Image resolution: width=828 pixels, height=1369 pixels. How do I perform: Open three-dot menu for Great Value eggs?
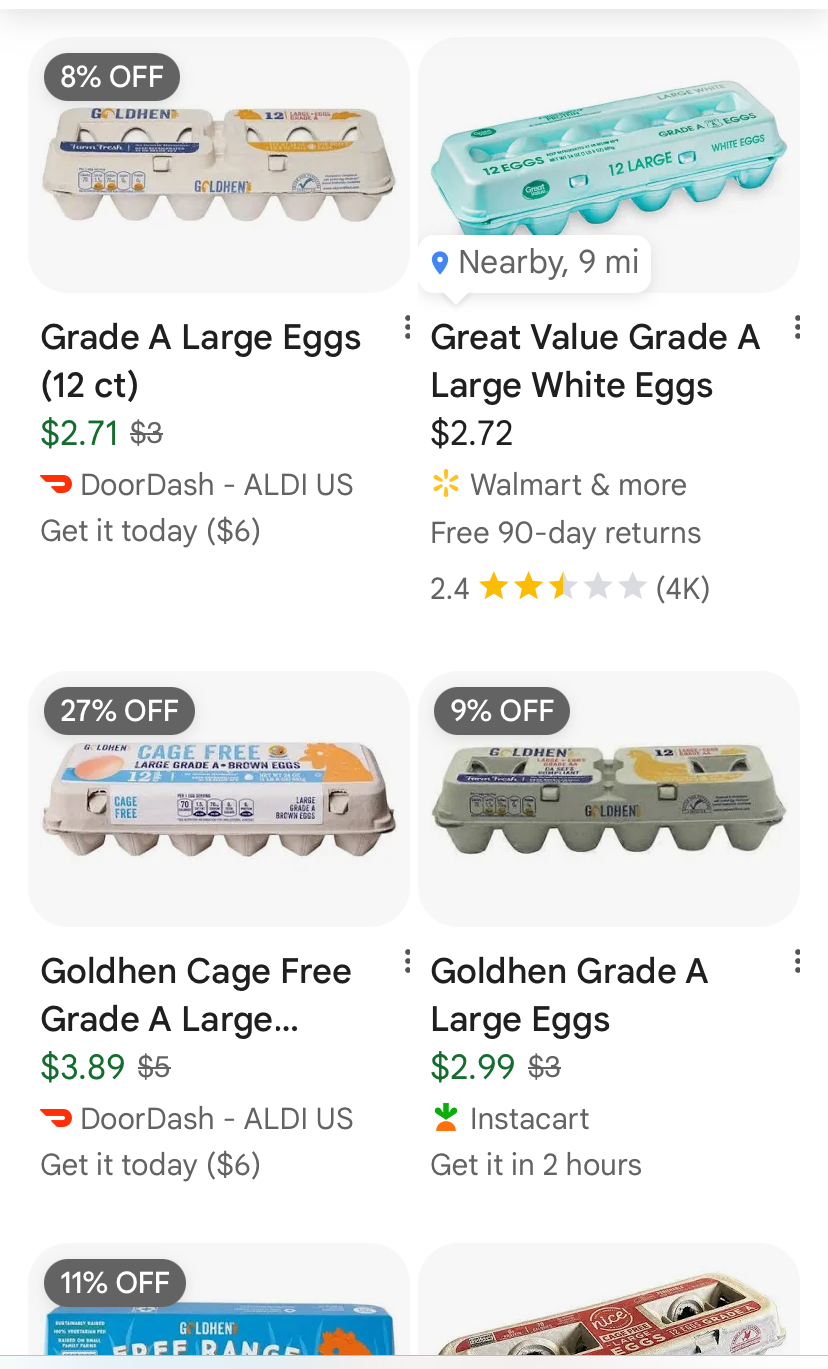click(x=797, y=328)
